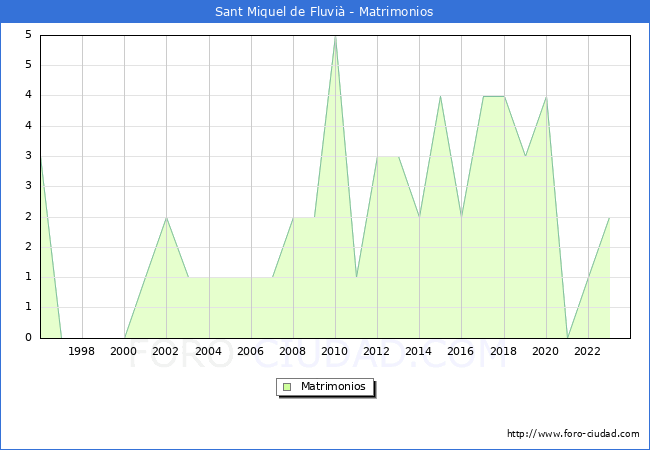Click the 2023 endpoint of the series
Image resolution: width=650 pixels, height=450 pixels.
pos(609,218)
